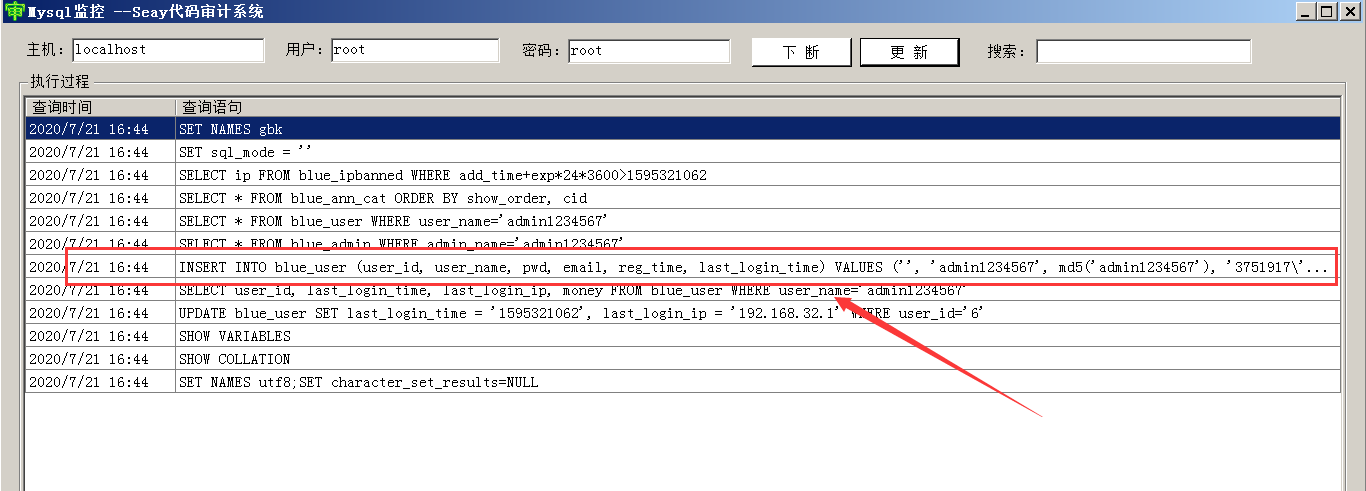Sort by the 查询时间 column header
1366x491 pixels.
100,106
